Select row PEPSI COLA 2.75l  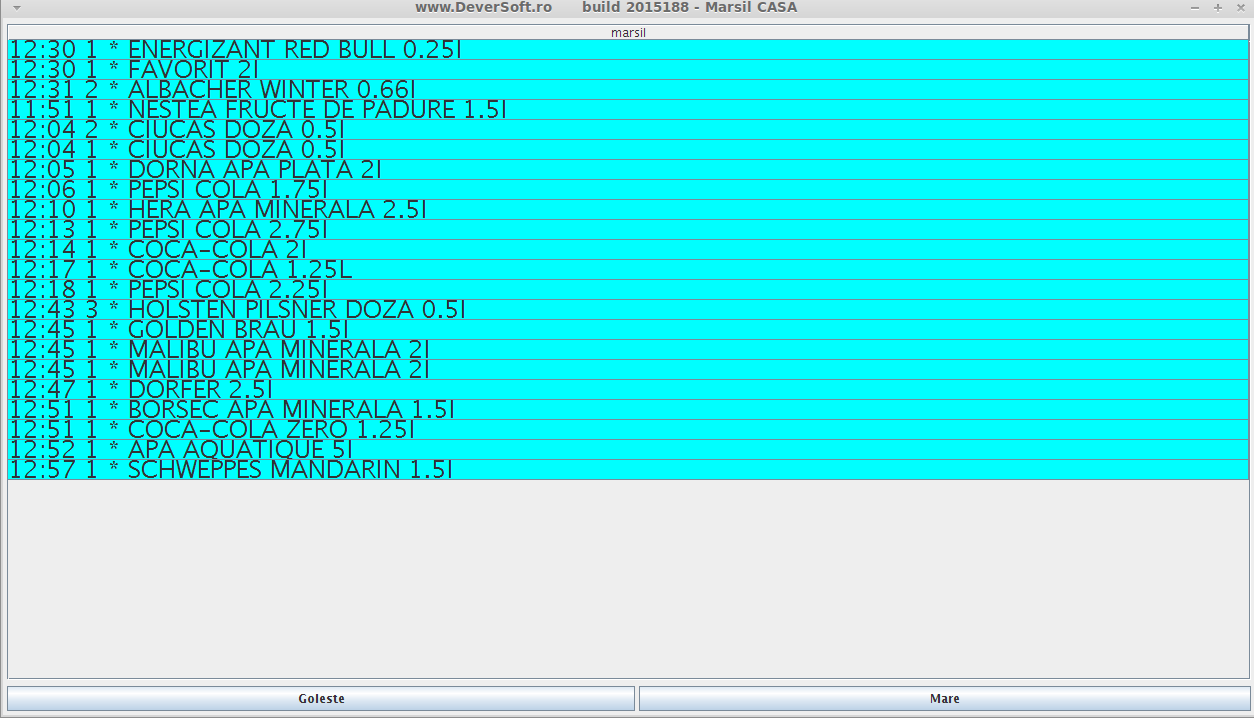pos(628,230)
